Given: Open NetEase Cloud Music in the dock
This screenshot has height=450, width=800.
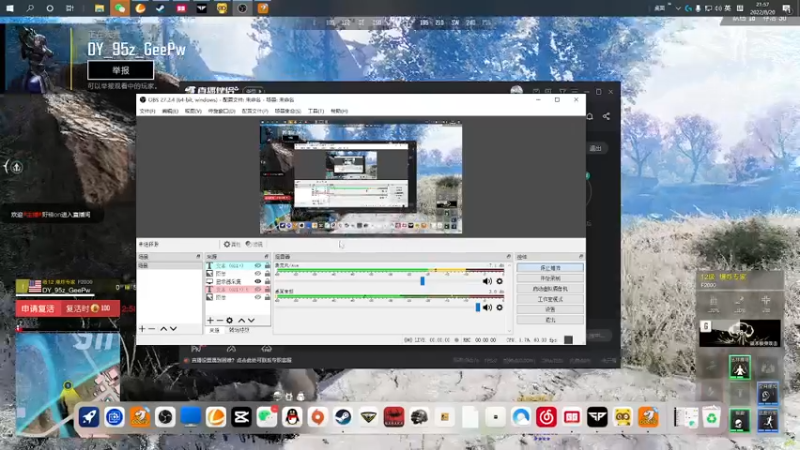Looking at the screenshot, I should (x=546, y=417).
